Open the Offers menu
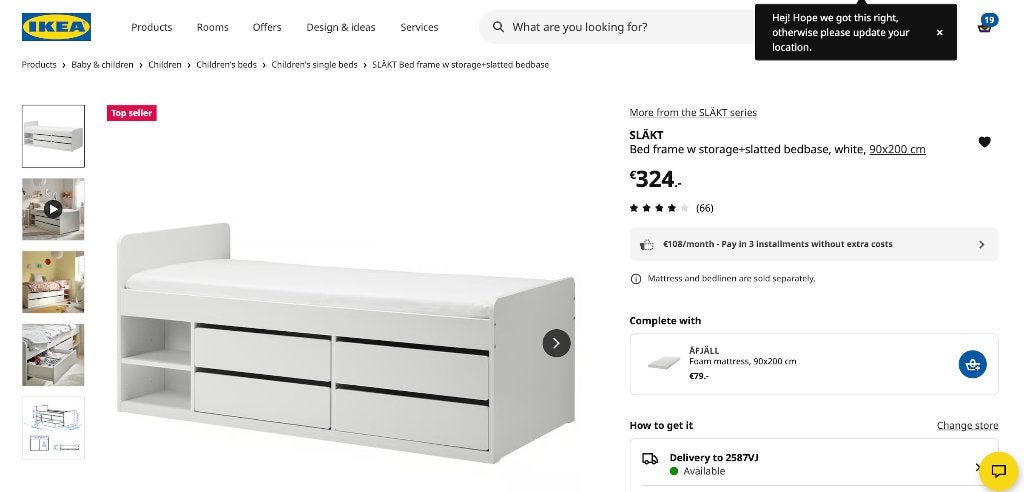 coord(267,27)
